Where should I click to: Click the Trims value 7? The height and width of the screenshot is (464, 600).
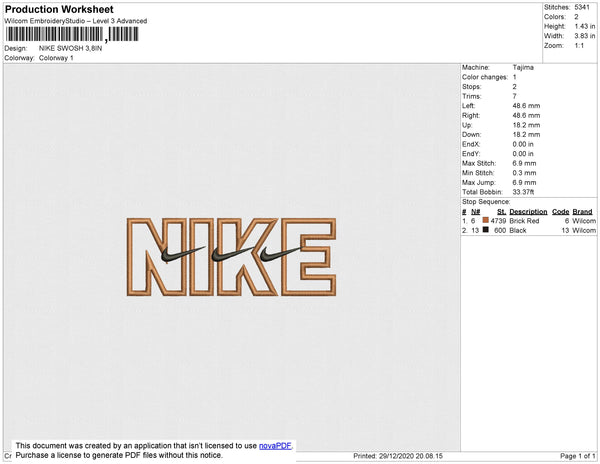click(x=514, y=96)
